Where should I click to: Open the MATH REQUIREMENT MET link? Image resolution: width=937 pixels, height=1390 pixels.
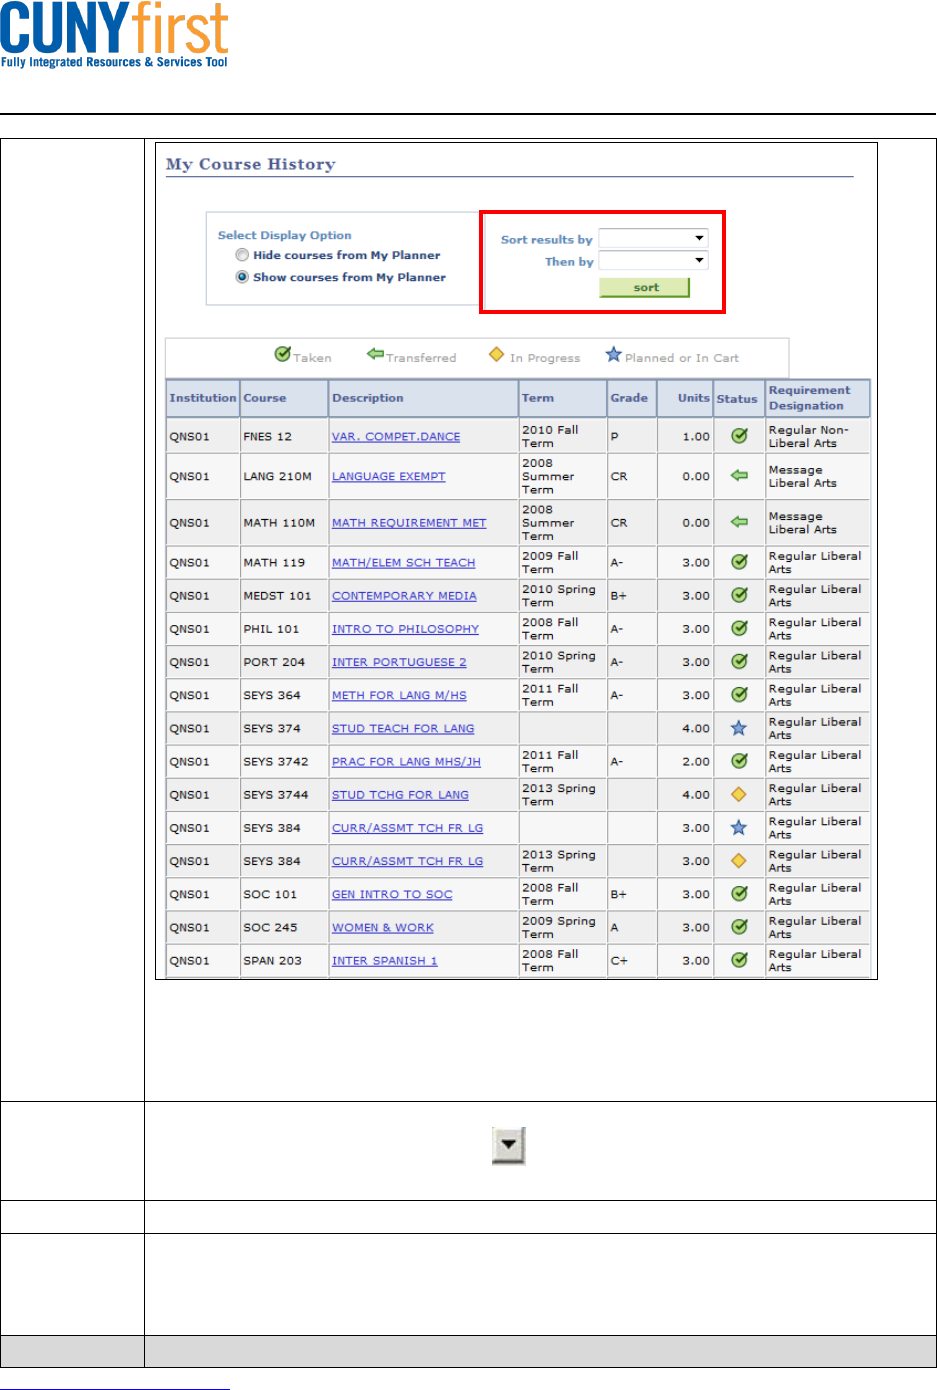tap(409, 523)
